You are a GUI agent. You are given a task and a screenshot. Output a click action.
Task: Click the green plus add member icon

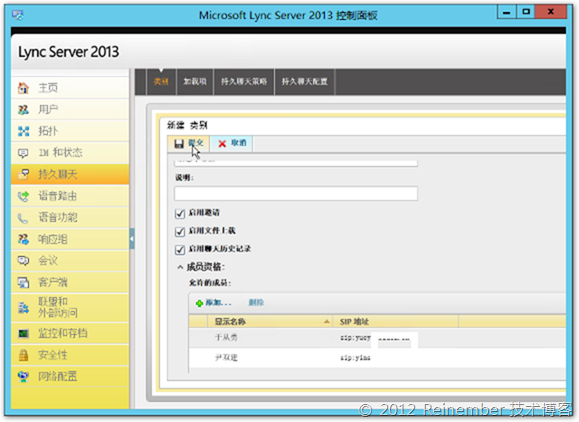pyautogui.click(x=199, y=303)
